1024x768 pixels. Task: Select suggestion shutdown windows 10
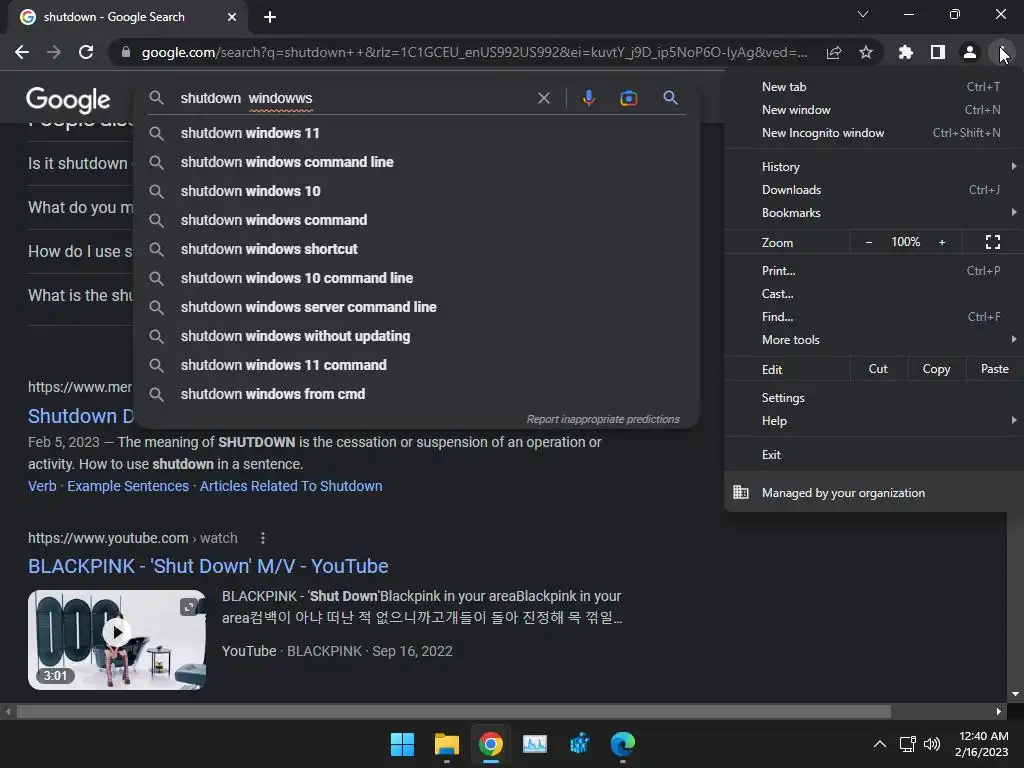tap(416, 191)
